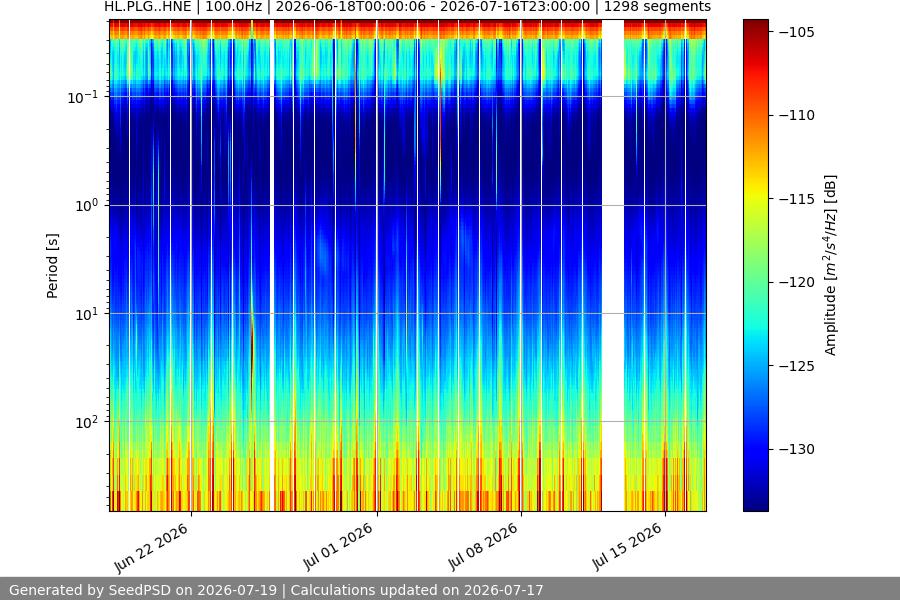Click the 'Period [s]' y-axis label

pos(52,266)
